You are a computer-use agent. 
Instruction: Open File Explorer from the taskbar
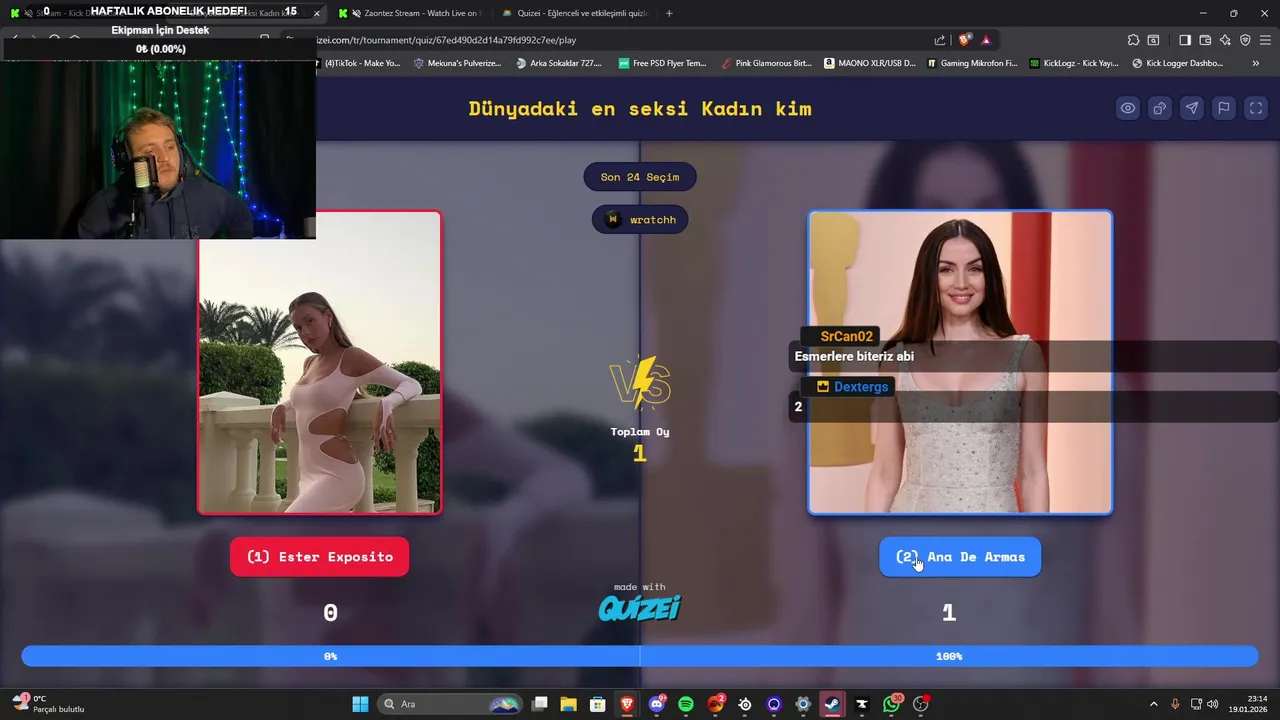click(568, 704)
